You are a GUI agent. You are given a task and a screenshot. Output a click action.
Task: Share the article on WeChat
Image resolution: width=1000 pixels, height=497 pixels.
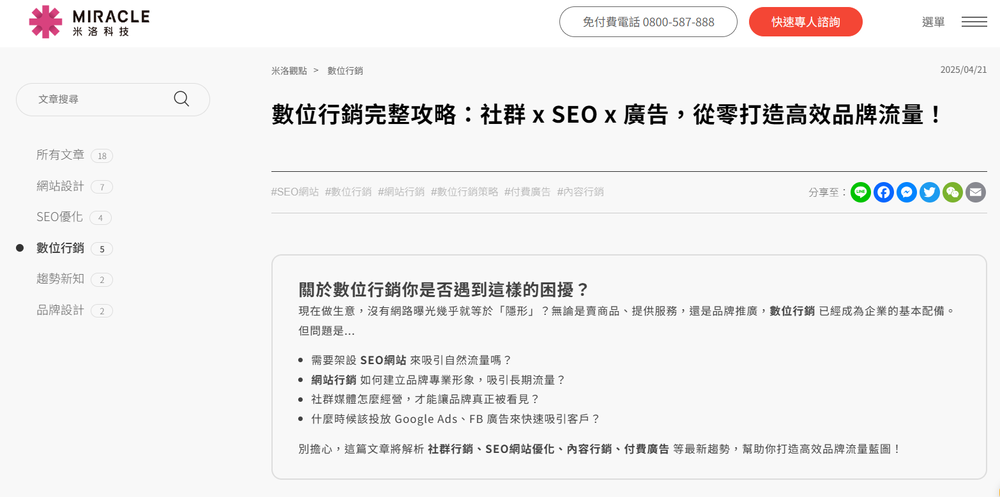pyautogui.click(x=953, y=192)
